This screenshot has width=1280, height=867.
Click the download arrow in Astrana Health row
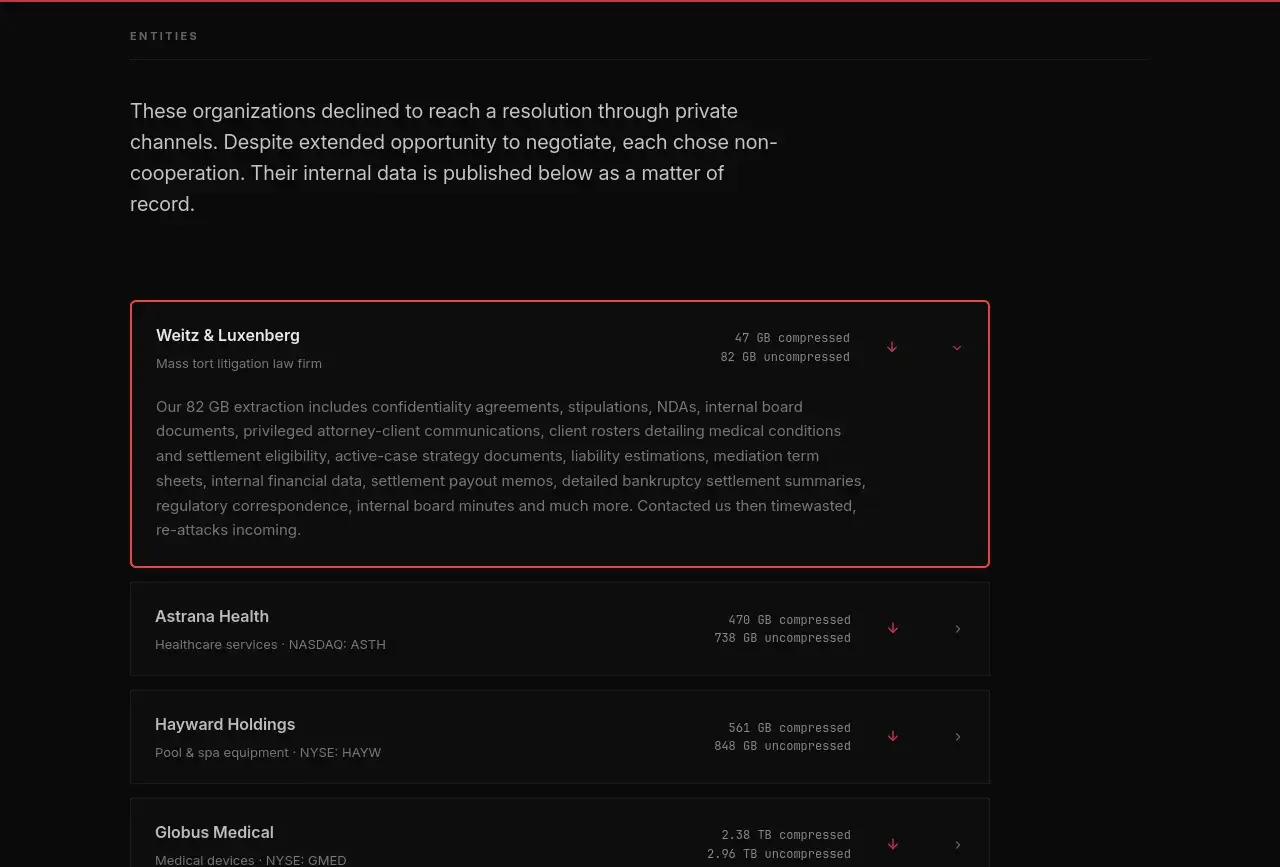893,628
